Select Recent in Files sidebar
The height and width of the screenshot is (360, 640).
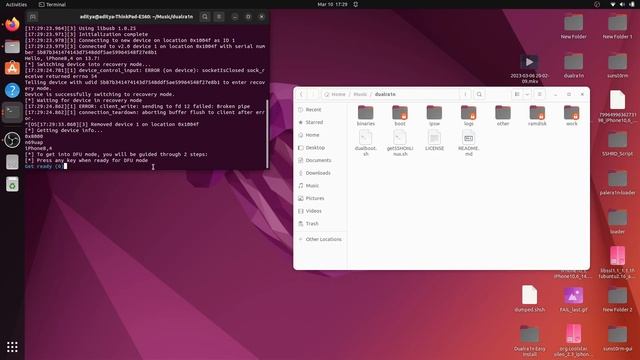point(320,110)
